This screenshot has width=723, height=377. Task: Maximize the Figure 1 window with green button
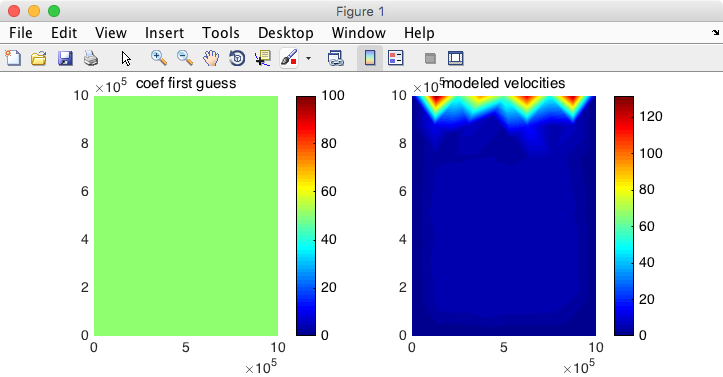pos(54,11)
